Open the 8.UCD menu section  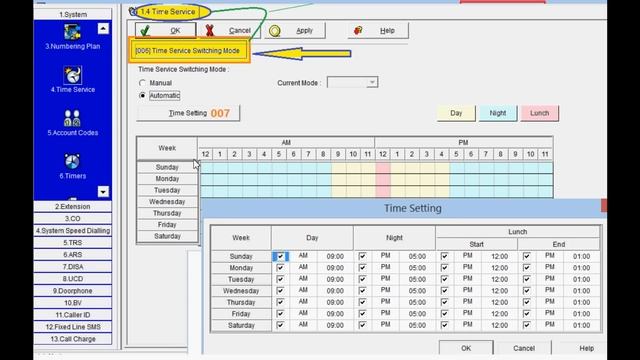click(x=73, y=279)
